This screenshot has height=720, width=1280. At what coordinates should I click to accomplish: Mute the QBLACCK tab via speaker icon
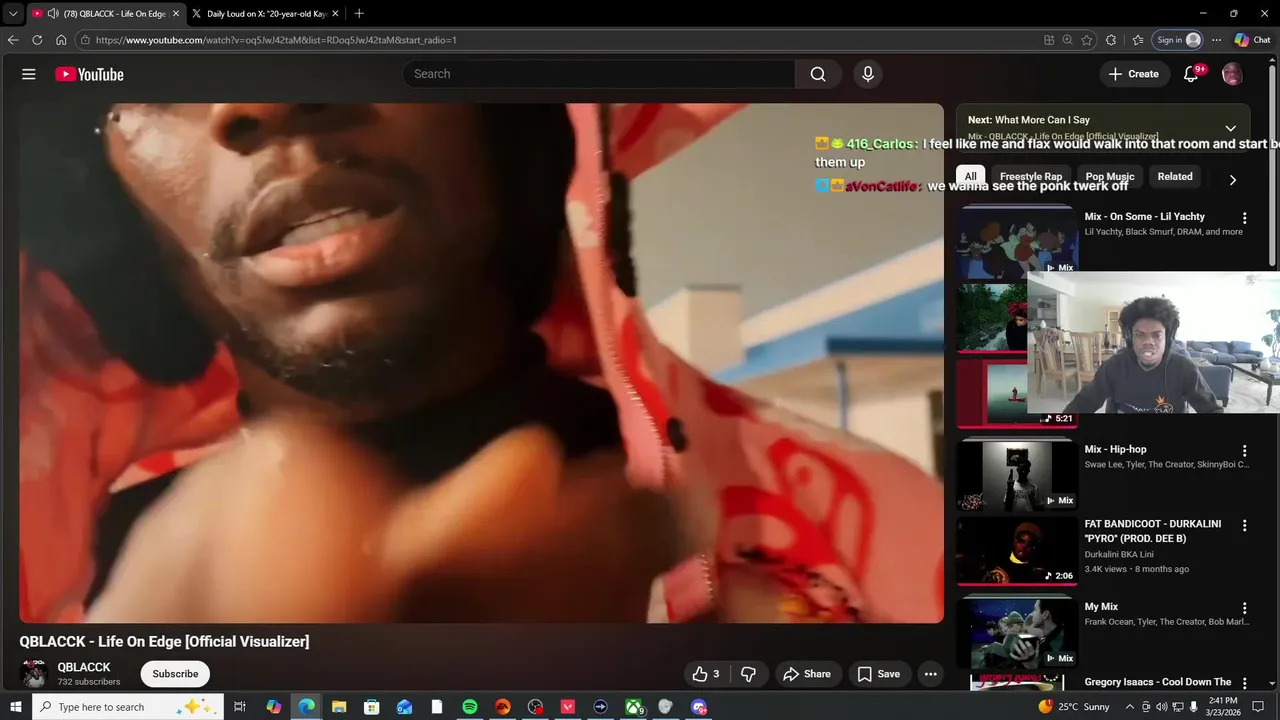53,14
